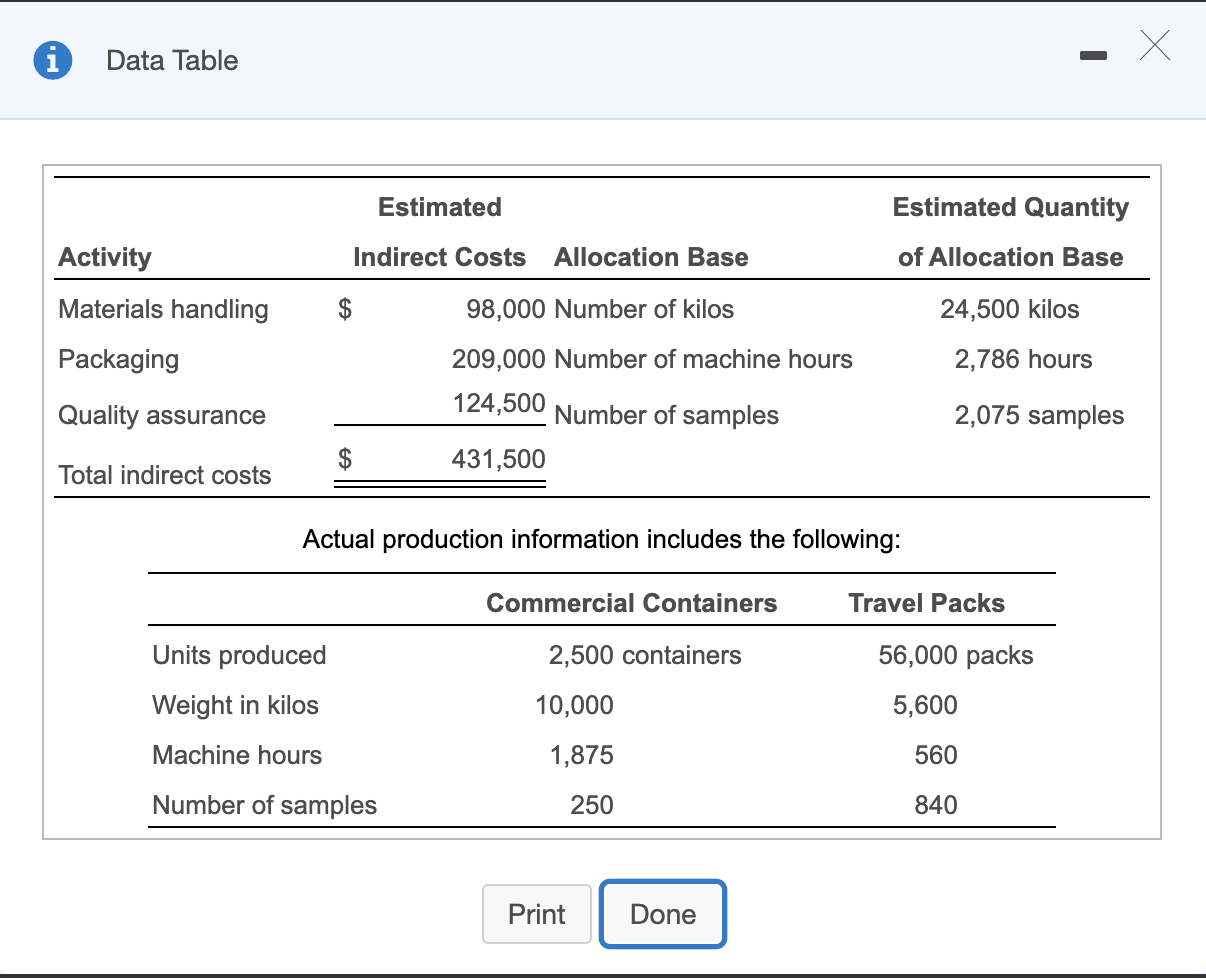Select the 10,000 commercial weight value
Image resolution: width=1206 pixels, height=978 pixels.
[575, 705]
